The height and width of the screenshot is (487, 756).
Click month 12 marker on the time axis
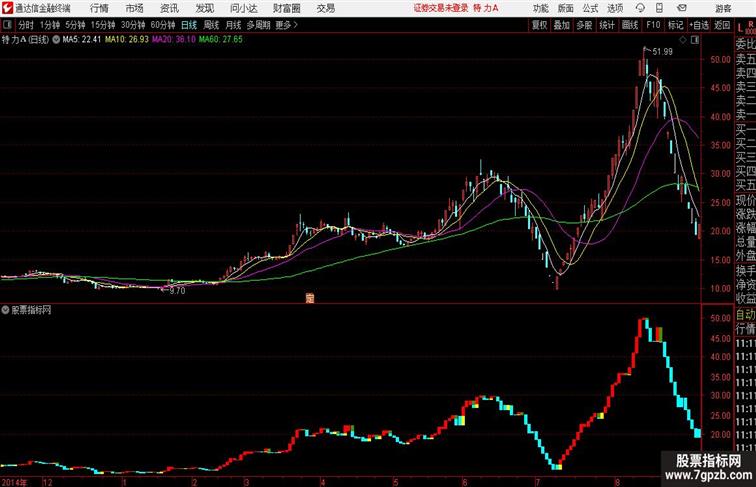coord(47,482)
